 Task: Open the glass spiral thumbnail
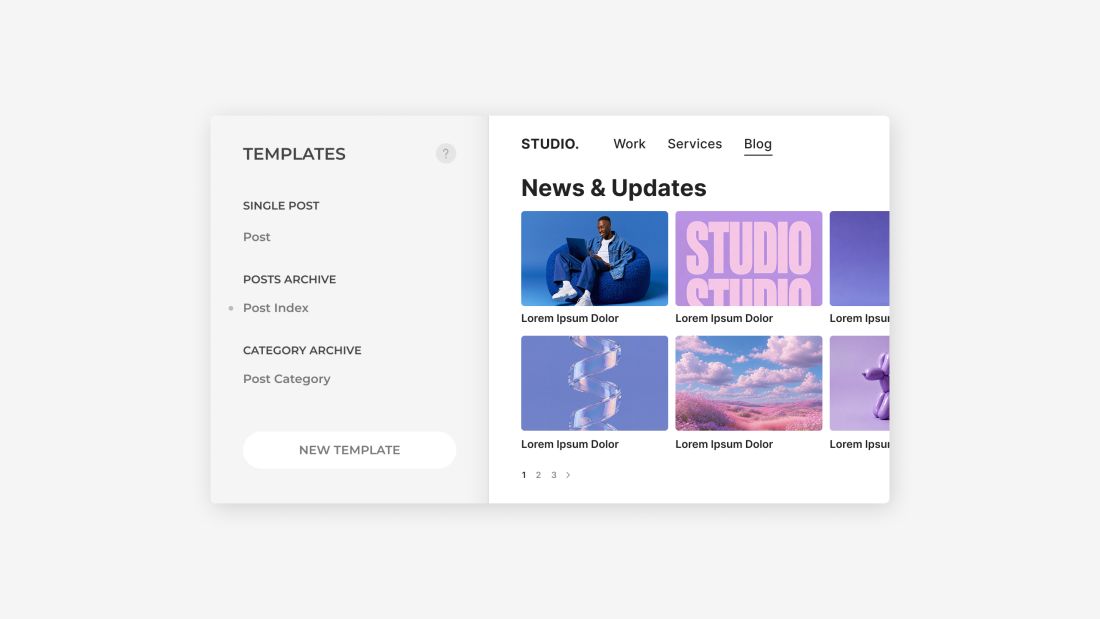(594, 383)
